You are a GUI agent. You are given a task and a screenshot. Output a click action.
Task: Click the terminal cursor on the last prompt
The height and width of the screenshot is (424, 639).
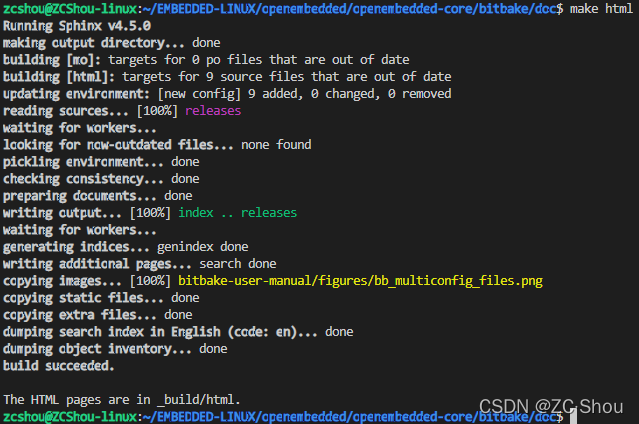pyautogui.click(x=573, y=417)
